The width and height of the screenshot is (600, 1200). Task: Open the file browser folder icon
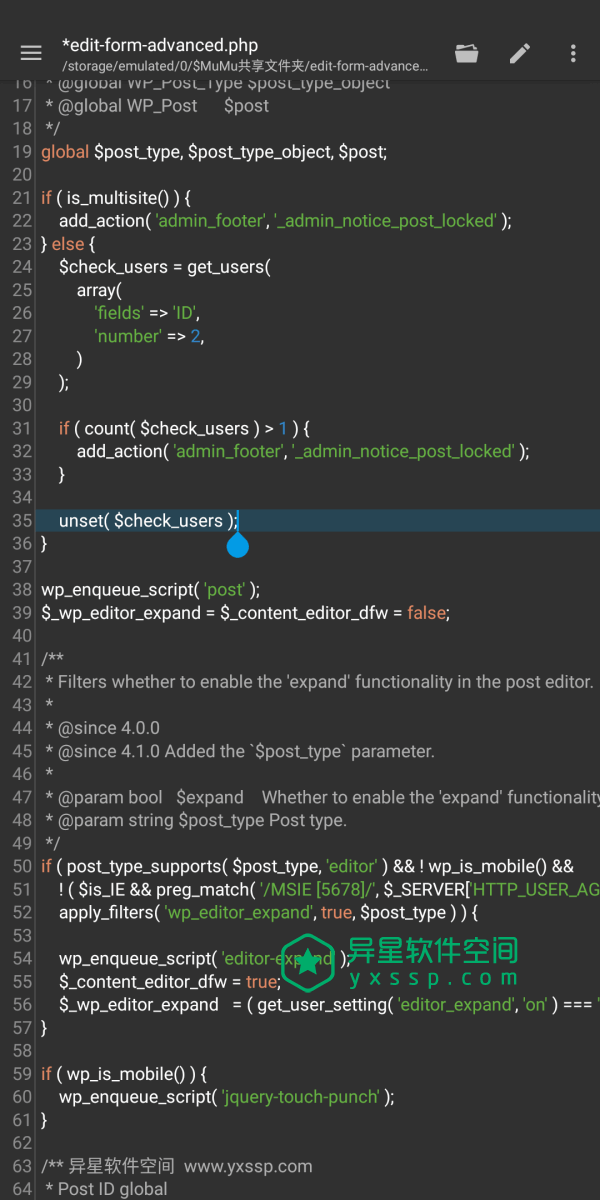(x=467, y=53)
